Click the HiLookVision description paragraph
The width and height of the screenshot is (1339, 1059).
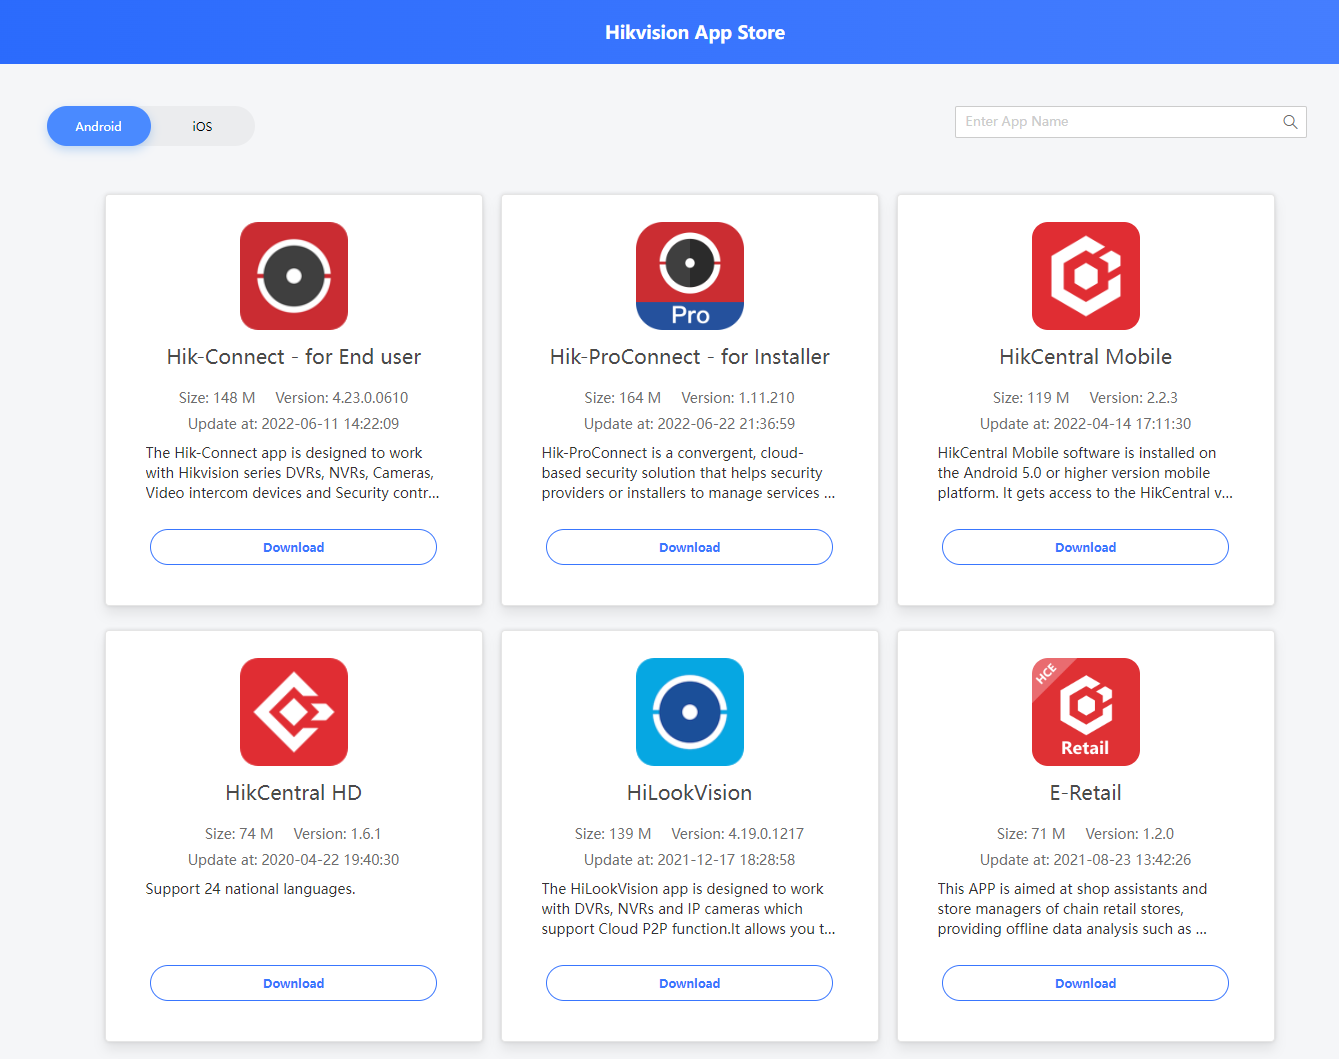pos(688,909)
